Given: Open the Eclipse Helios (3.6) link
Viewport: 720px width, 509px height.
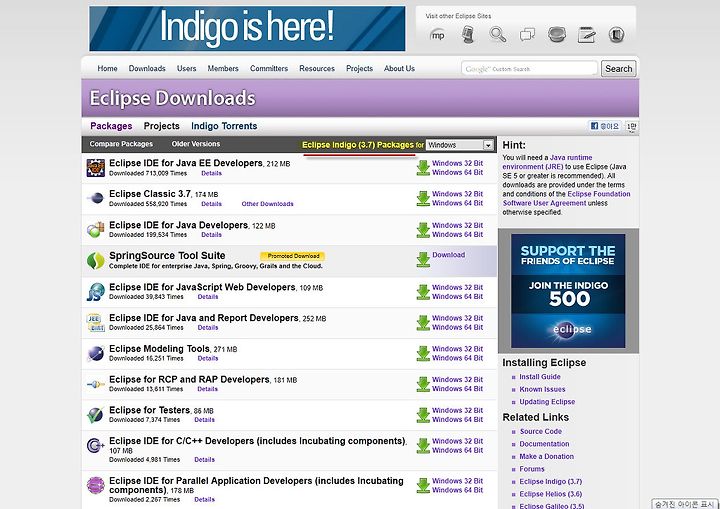Looking at the screenshot, I should tap(551, 494).
